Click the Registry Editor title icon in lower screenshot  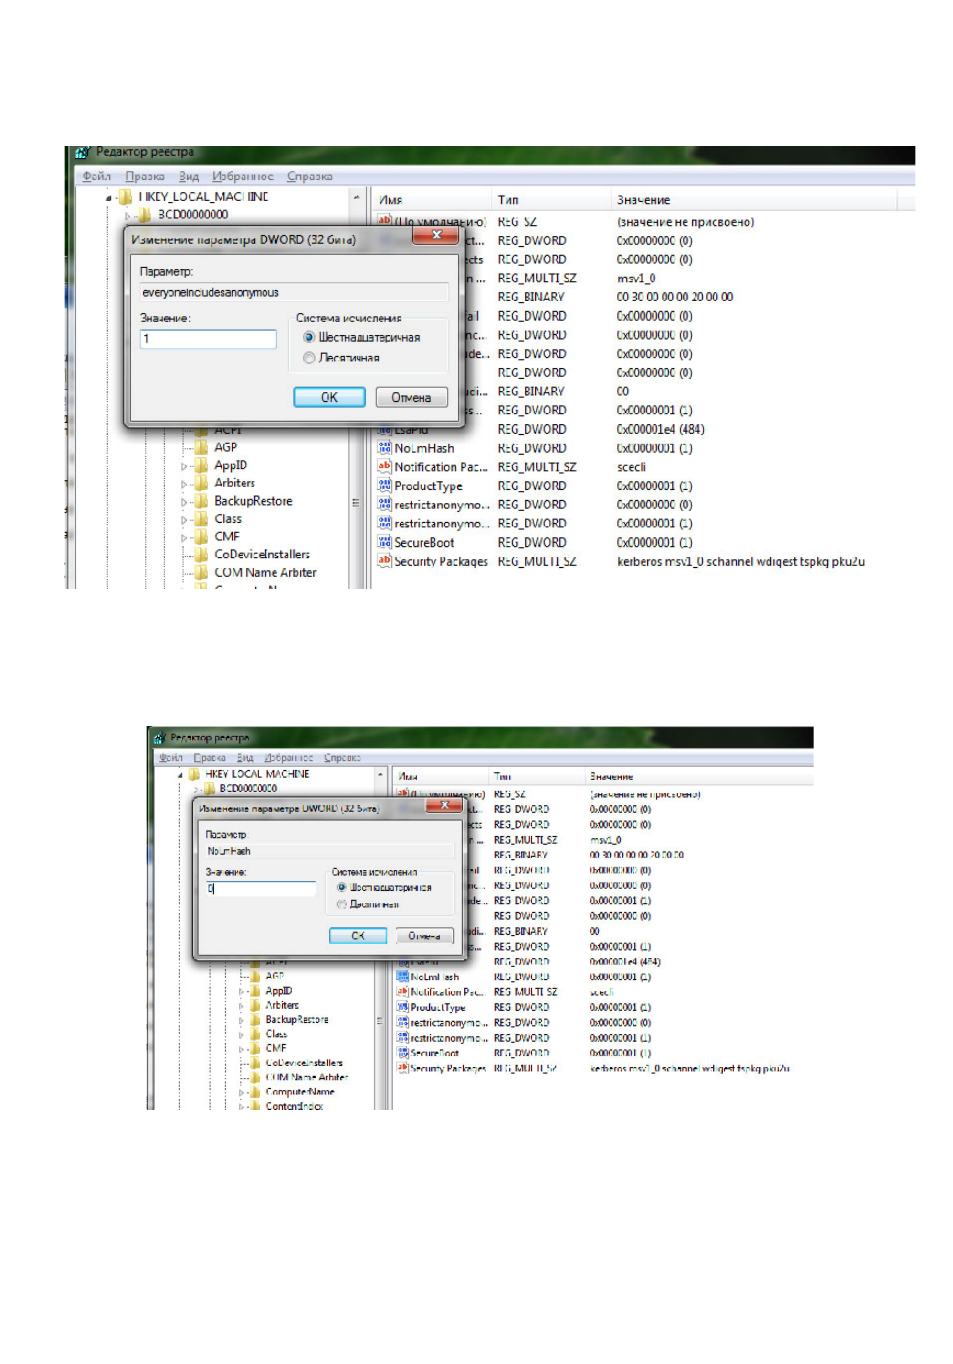(159, 738)
